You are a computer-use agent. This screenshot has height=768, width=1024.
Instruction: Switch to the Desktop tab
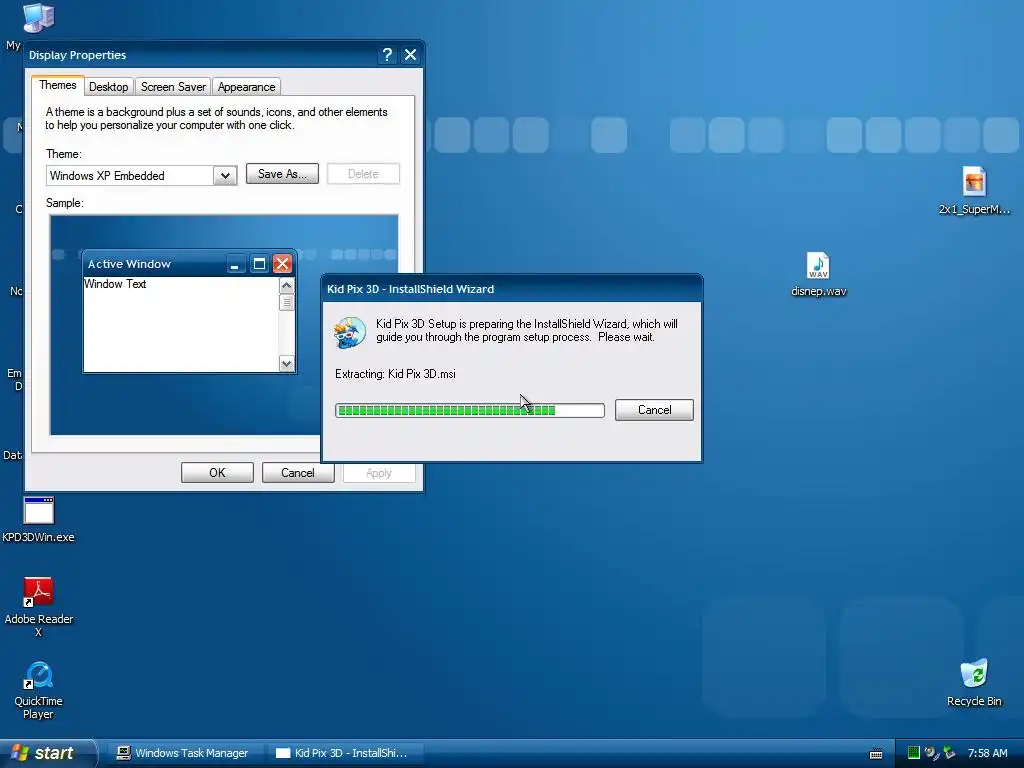(x=108, y=87)
